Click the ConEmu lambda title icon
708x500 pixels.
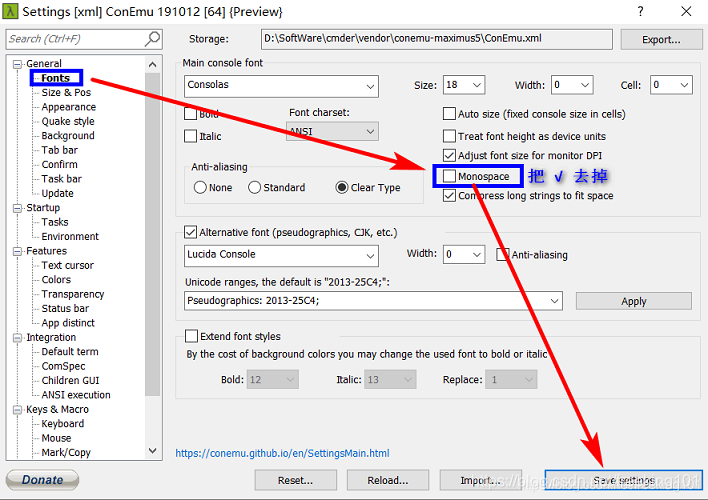point(10,11)
